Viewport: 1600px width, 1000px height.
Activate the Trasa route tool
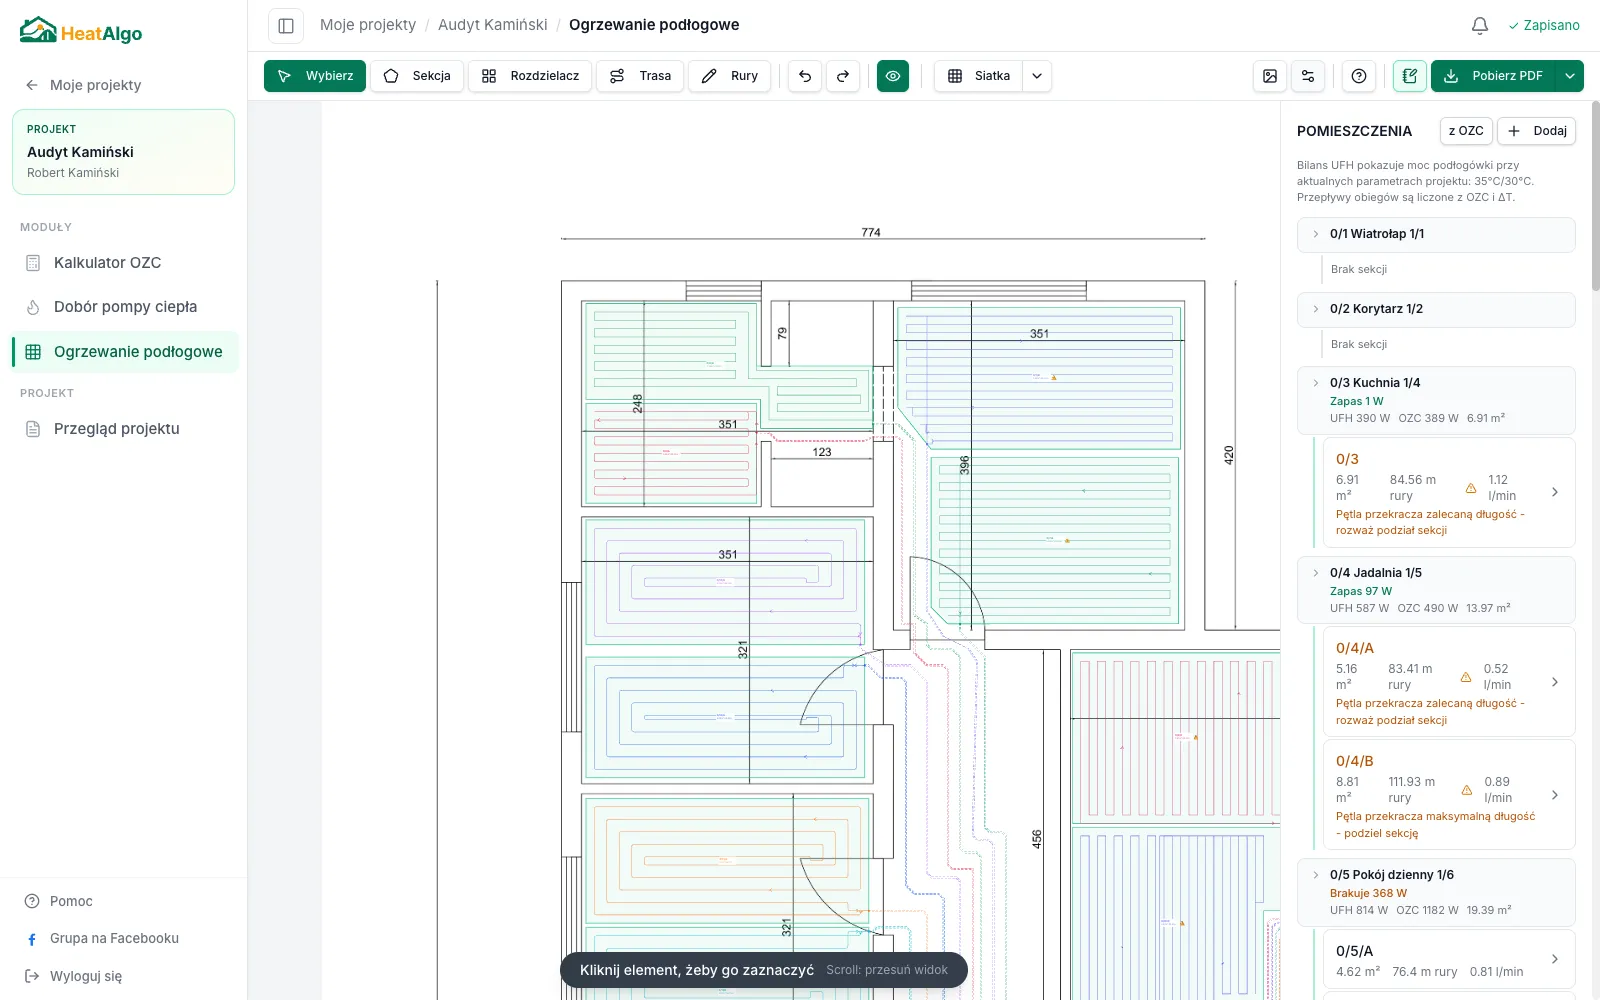pos(640,76)
